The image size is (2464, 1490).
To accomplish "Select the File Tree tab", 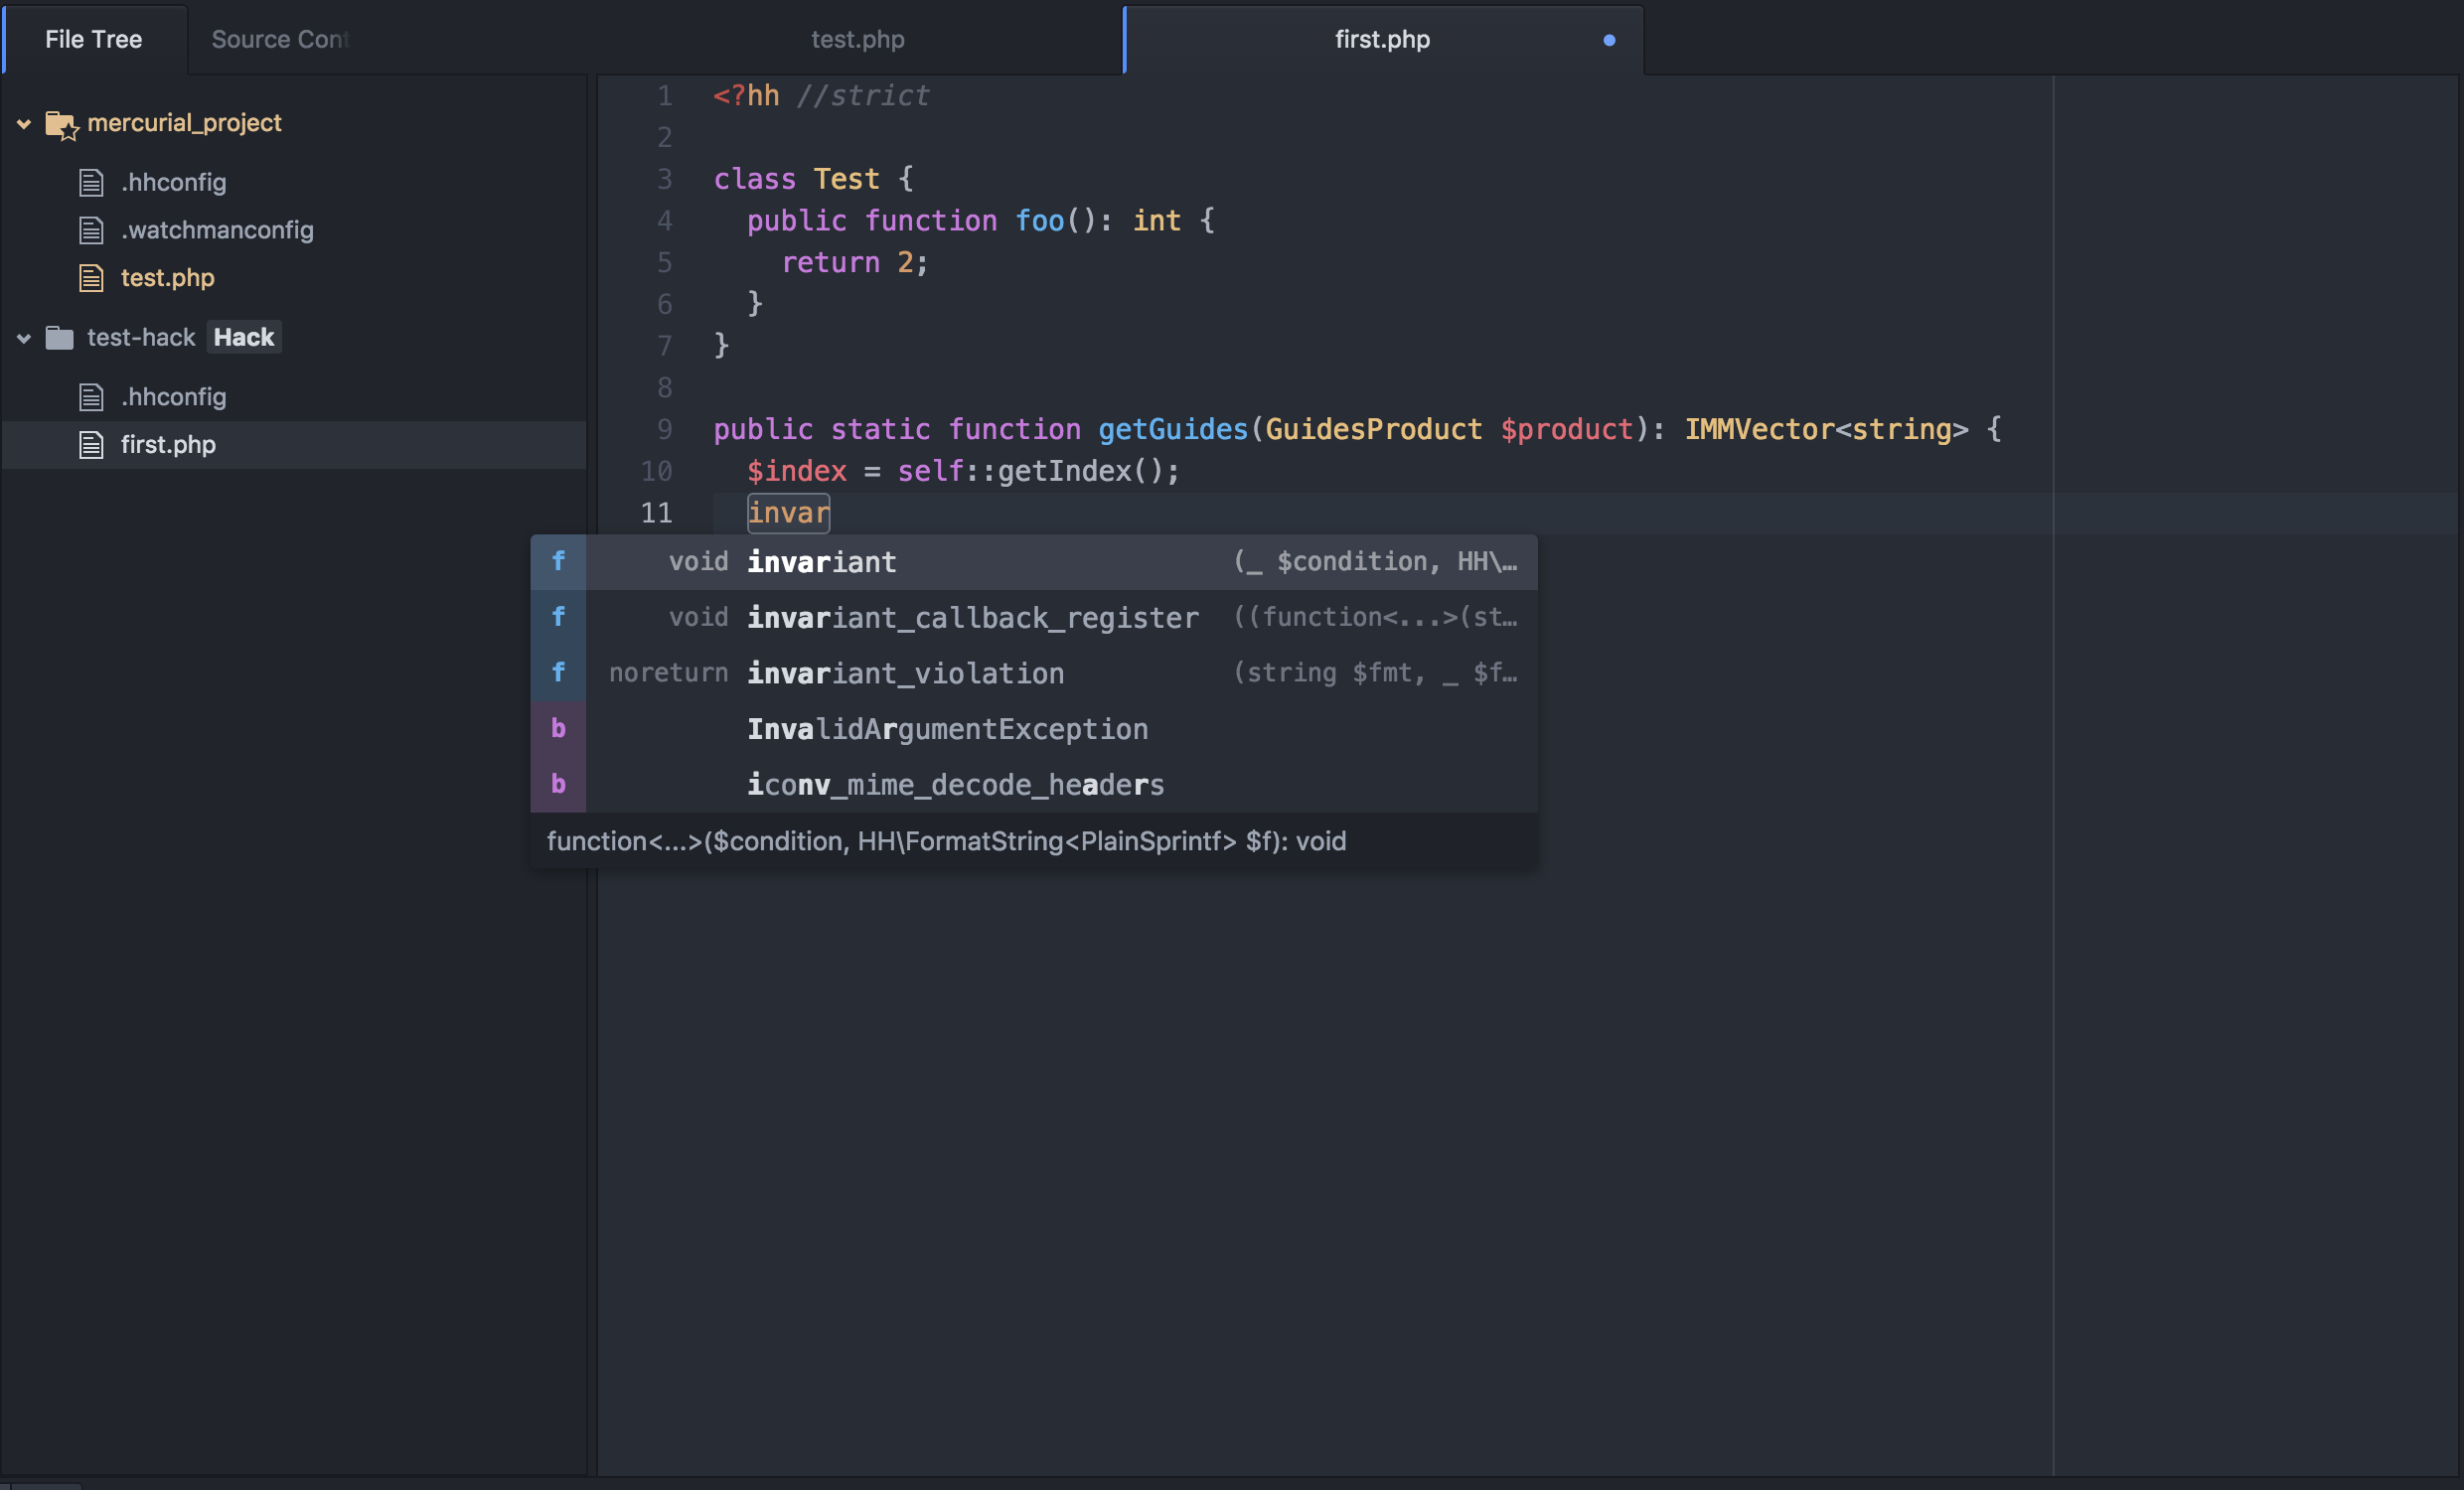I will point(93,40).
